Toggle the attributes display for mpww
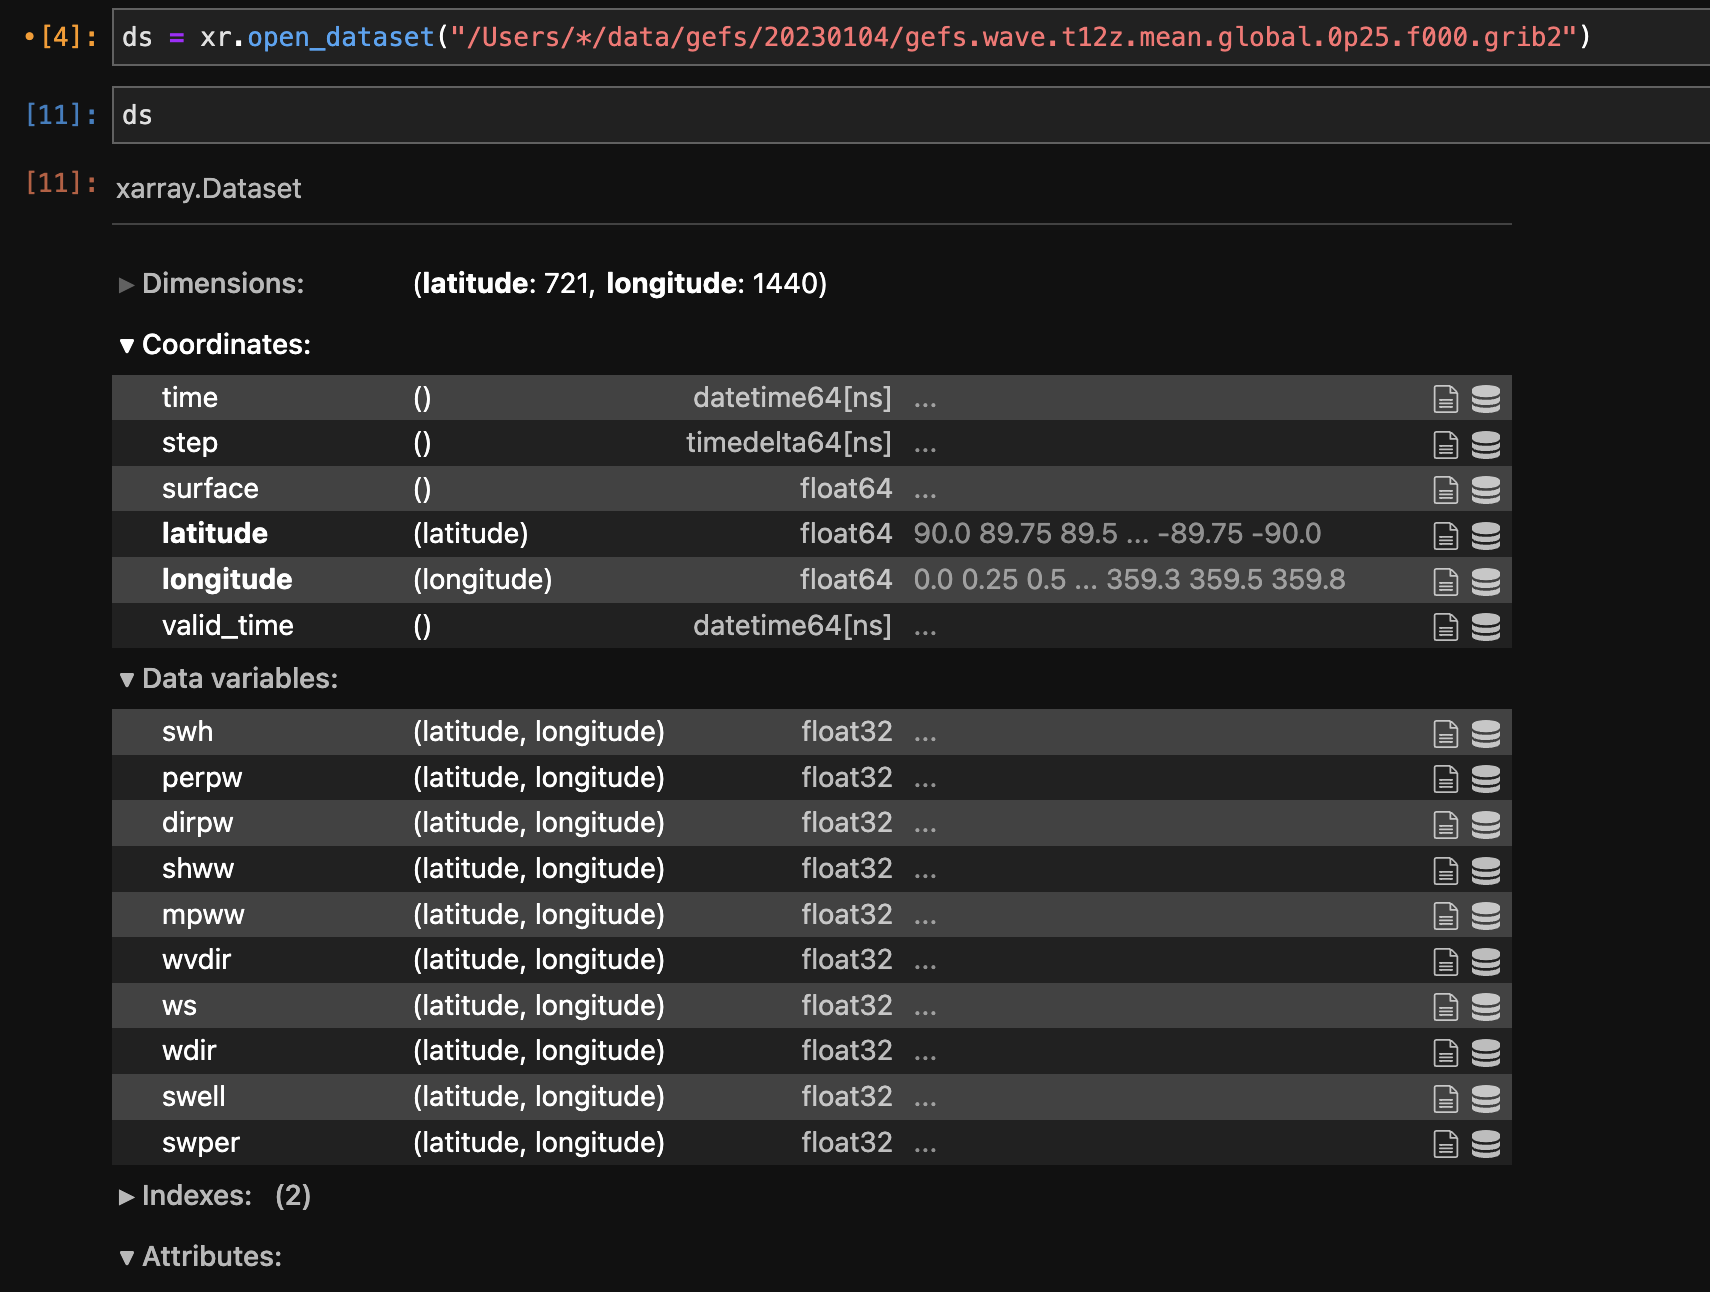The width and height of the screenshot is (1710, 1292). point(1446,914)
